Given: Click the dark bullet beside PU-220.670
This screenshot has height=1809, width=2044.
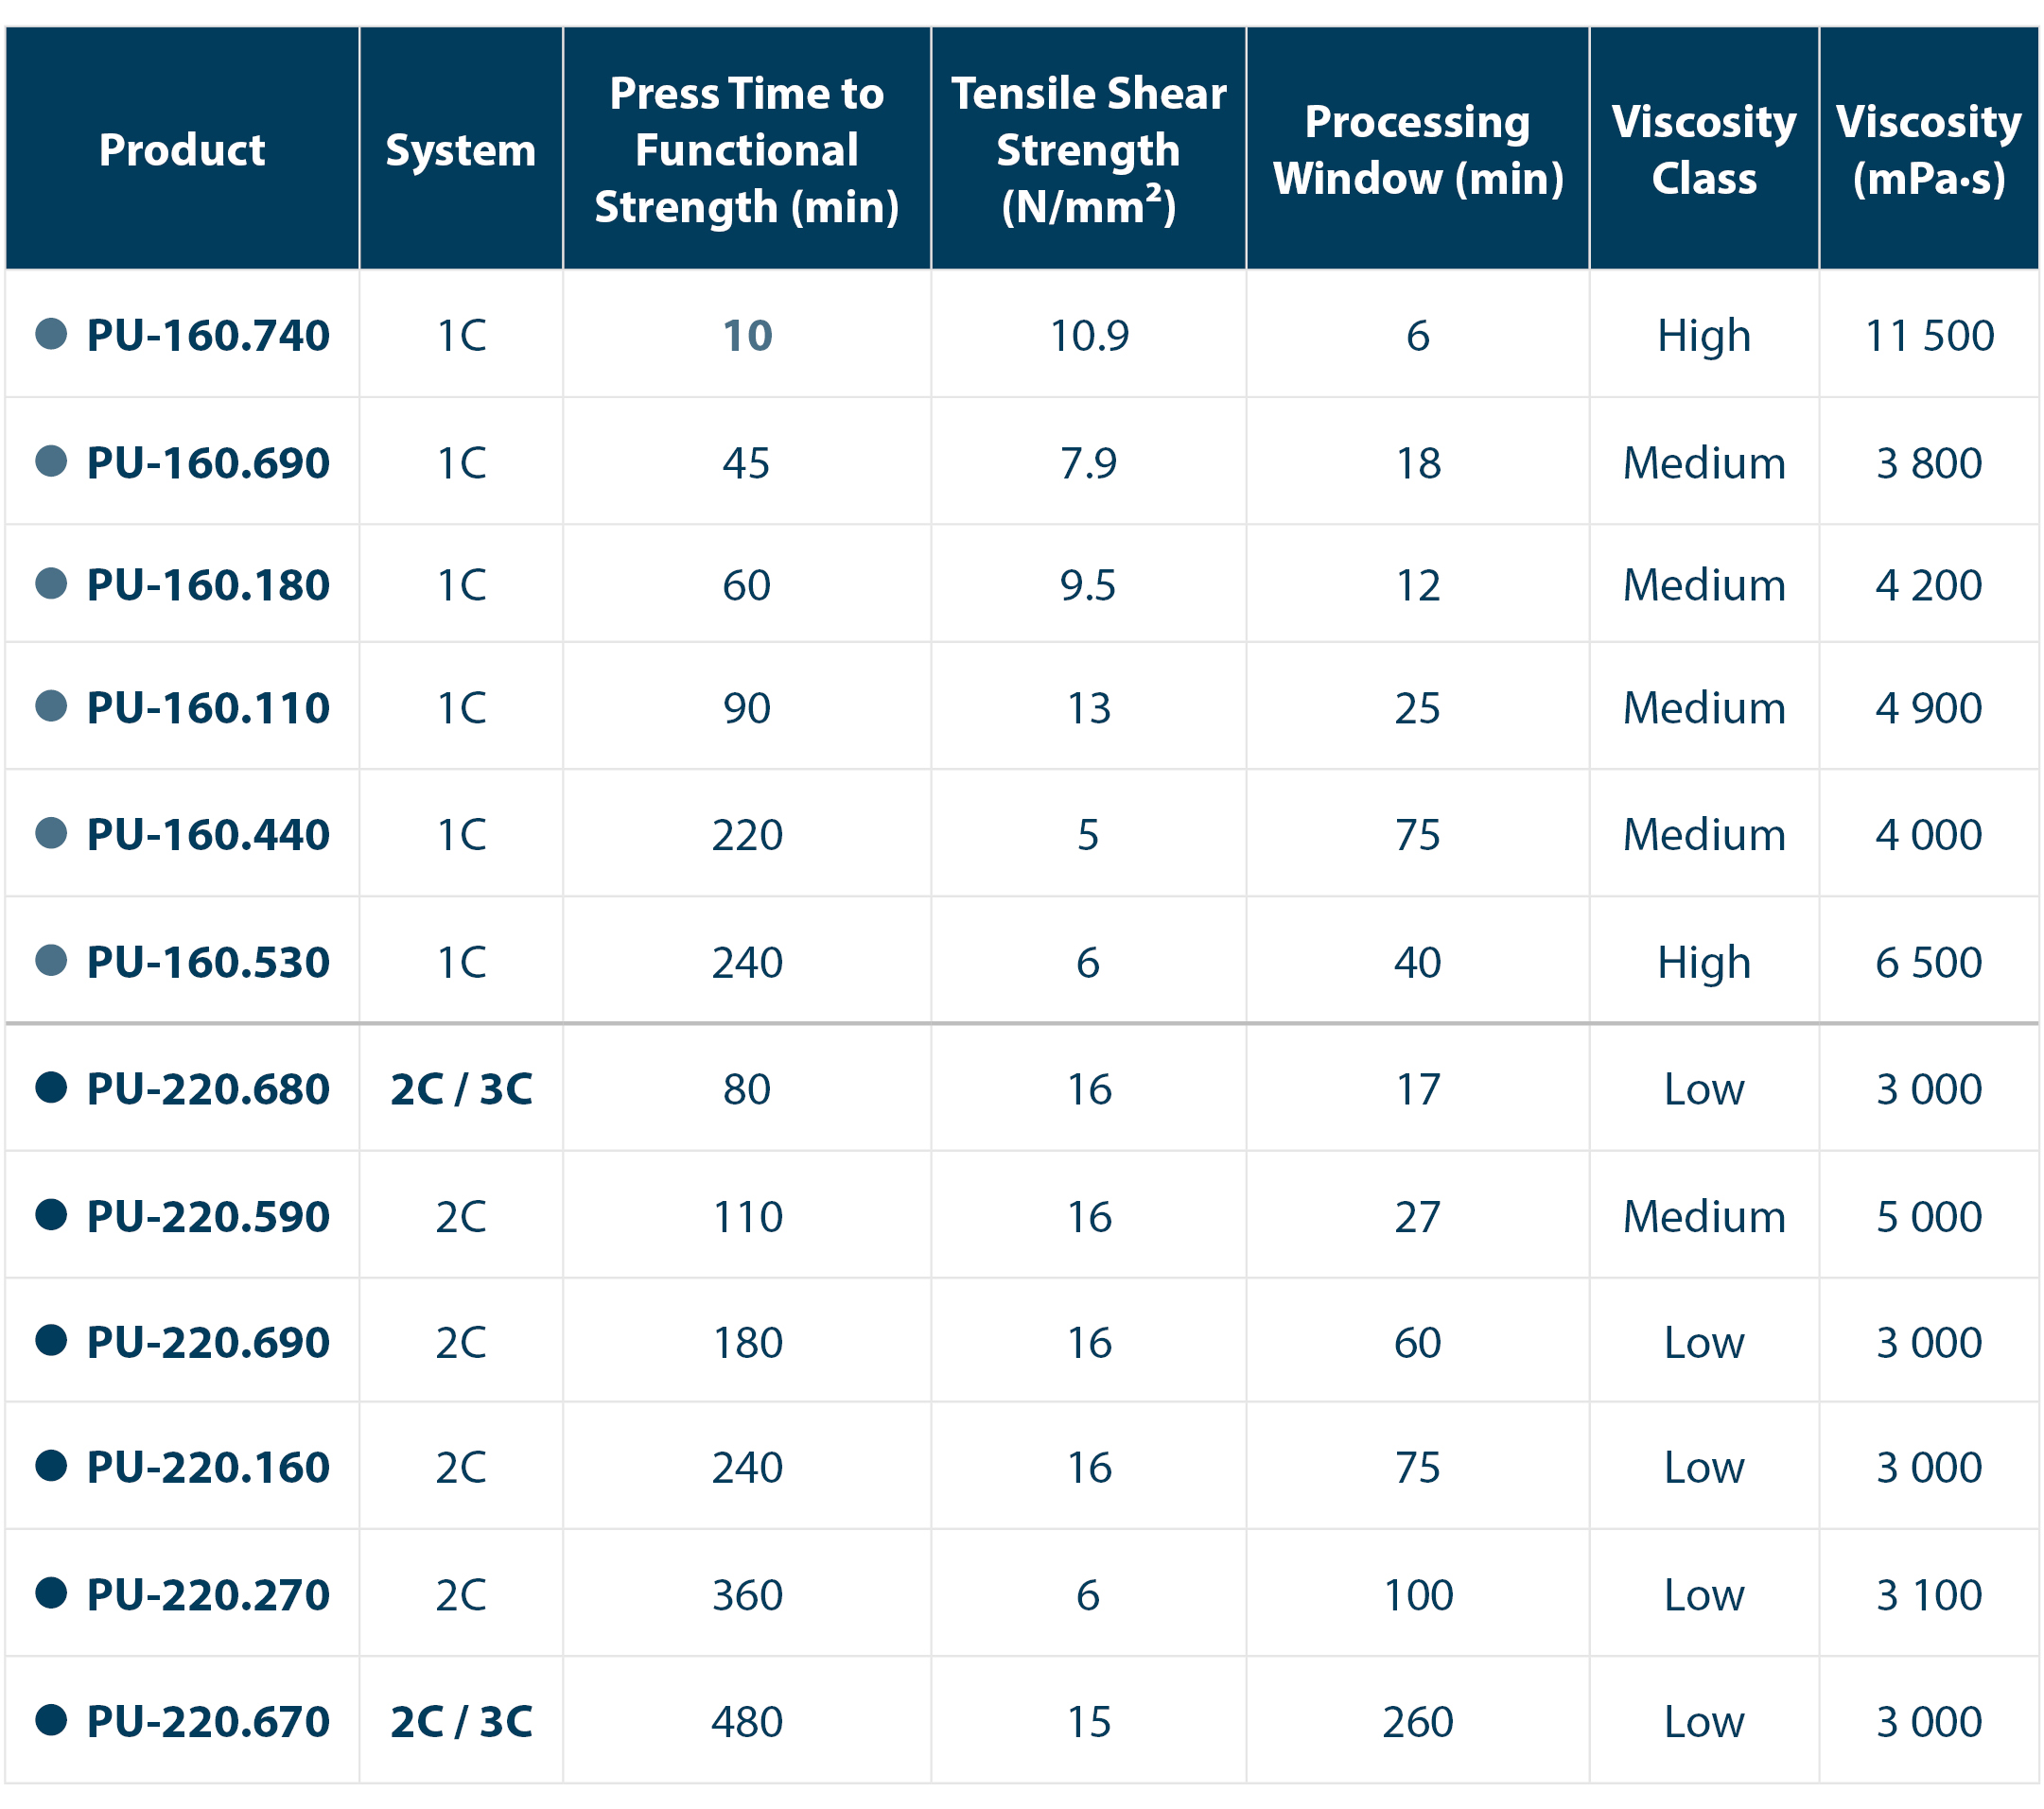Looking at the screenshot, I should coord(51,1720).
